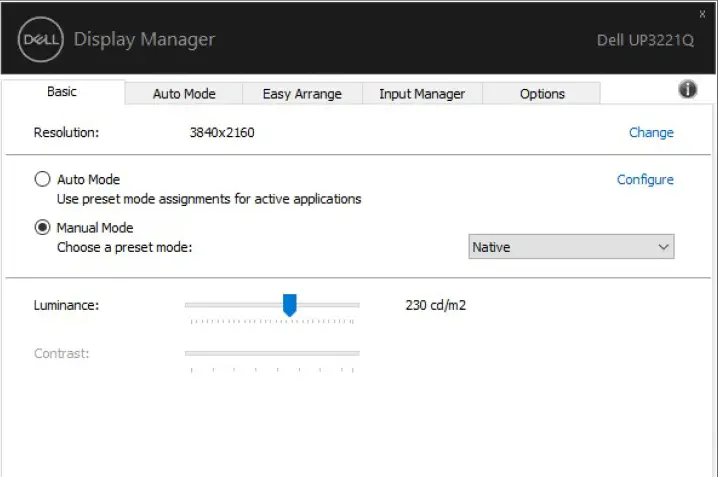The image size is (718, 477).
Task: Click the 3840x2160 resolution value
Action: click(222, 132)
